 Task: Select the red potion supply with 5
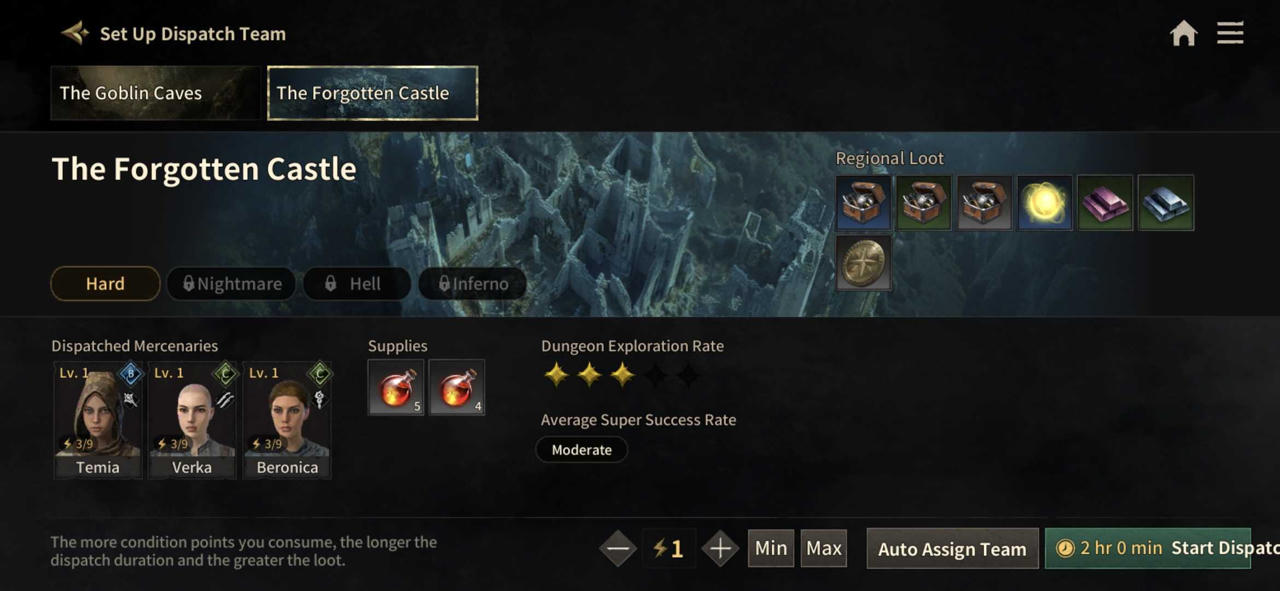click(396, 388)
